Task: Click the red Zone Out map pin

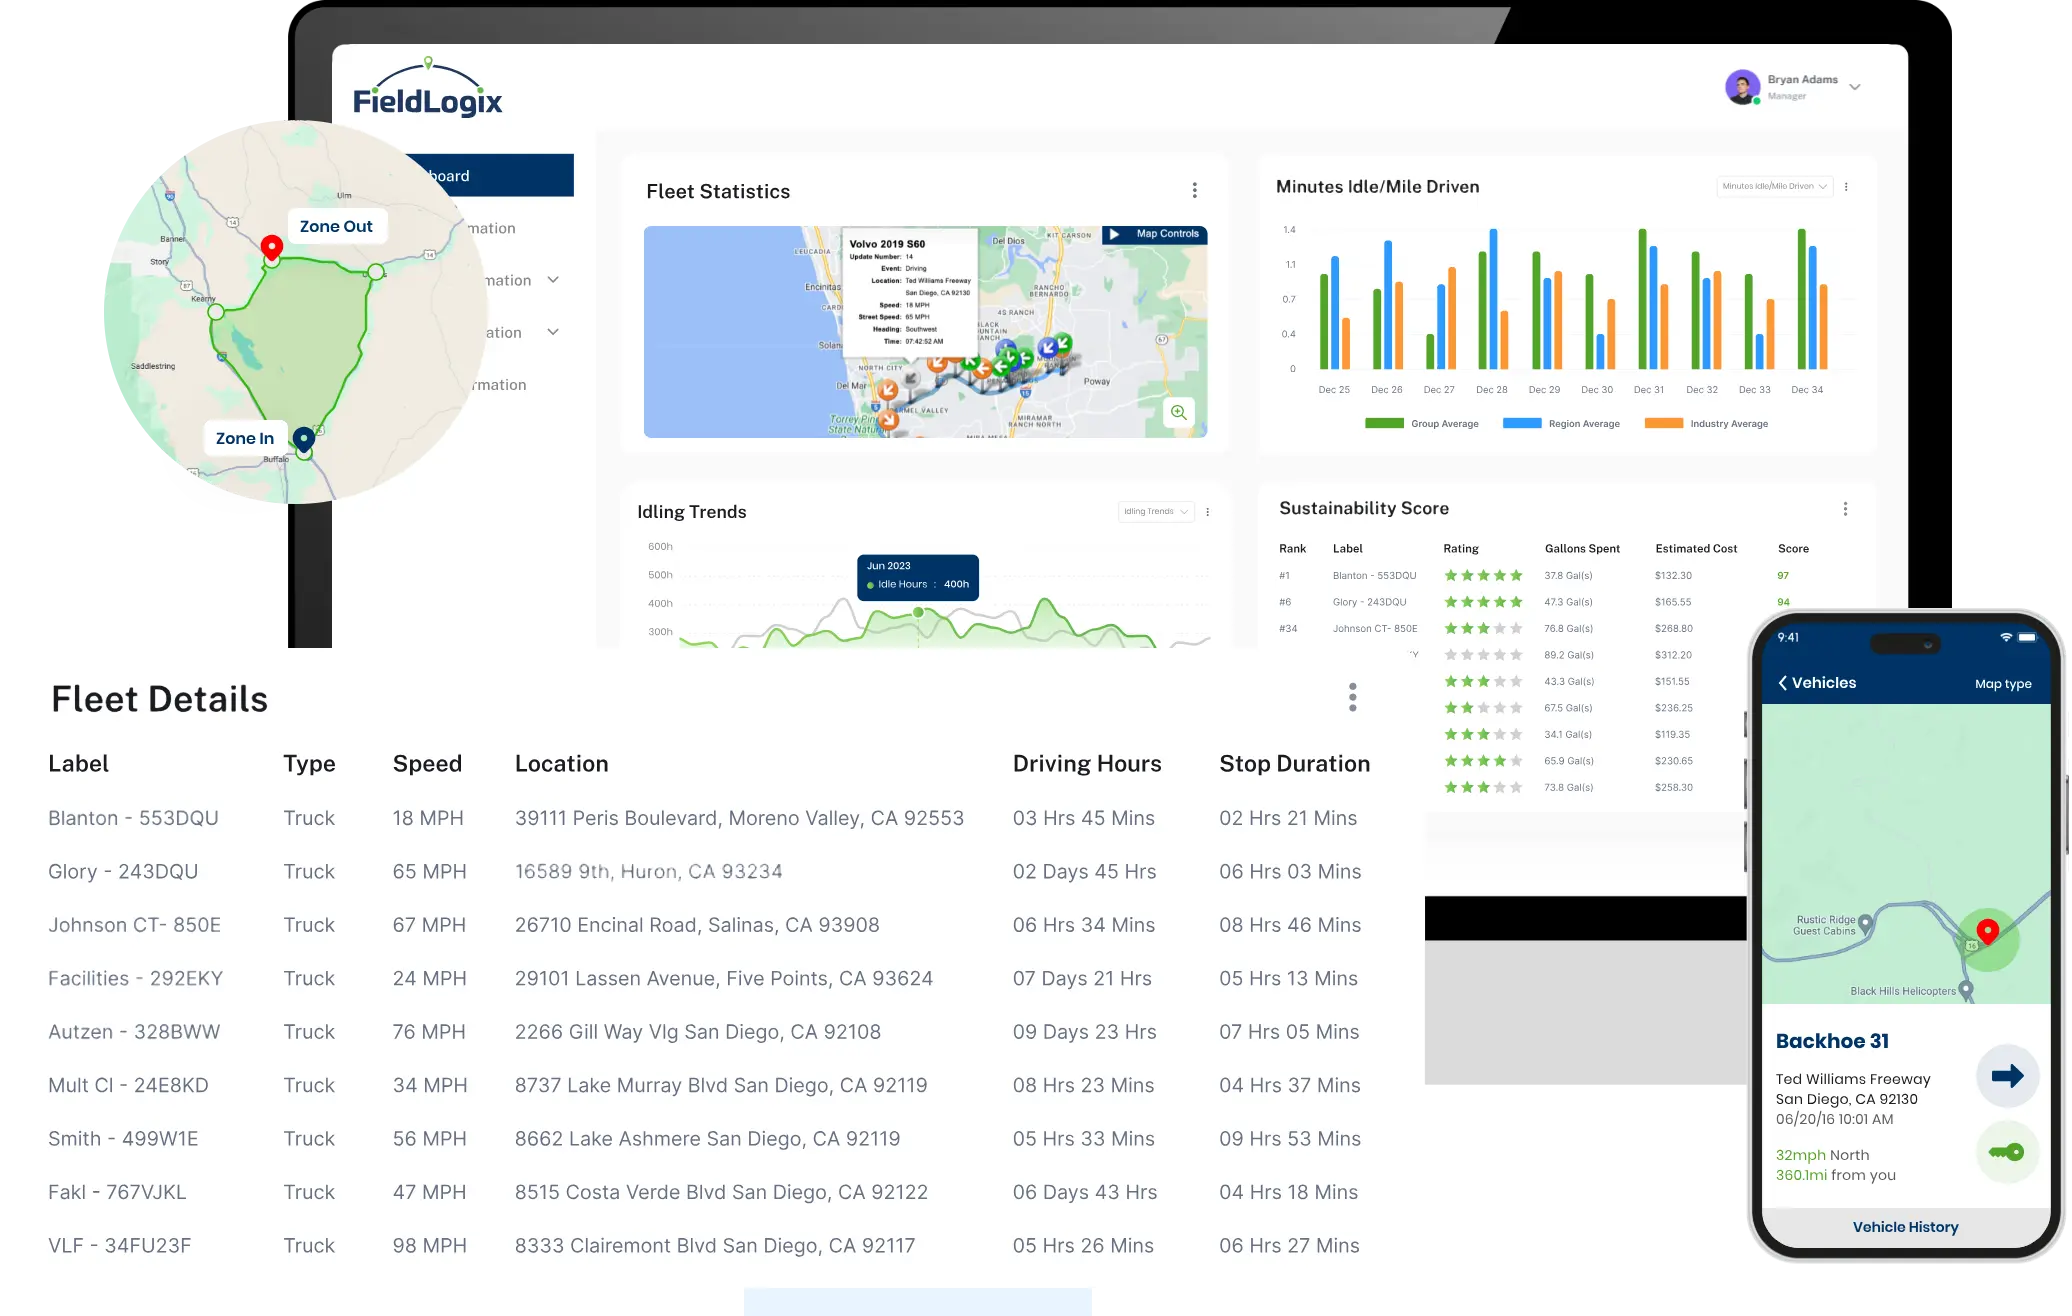Action: click(271, 246)
